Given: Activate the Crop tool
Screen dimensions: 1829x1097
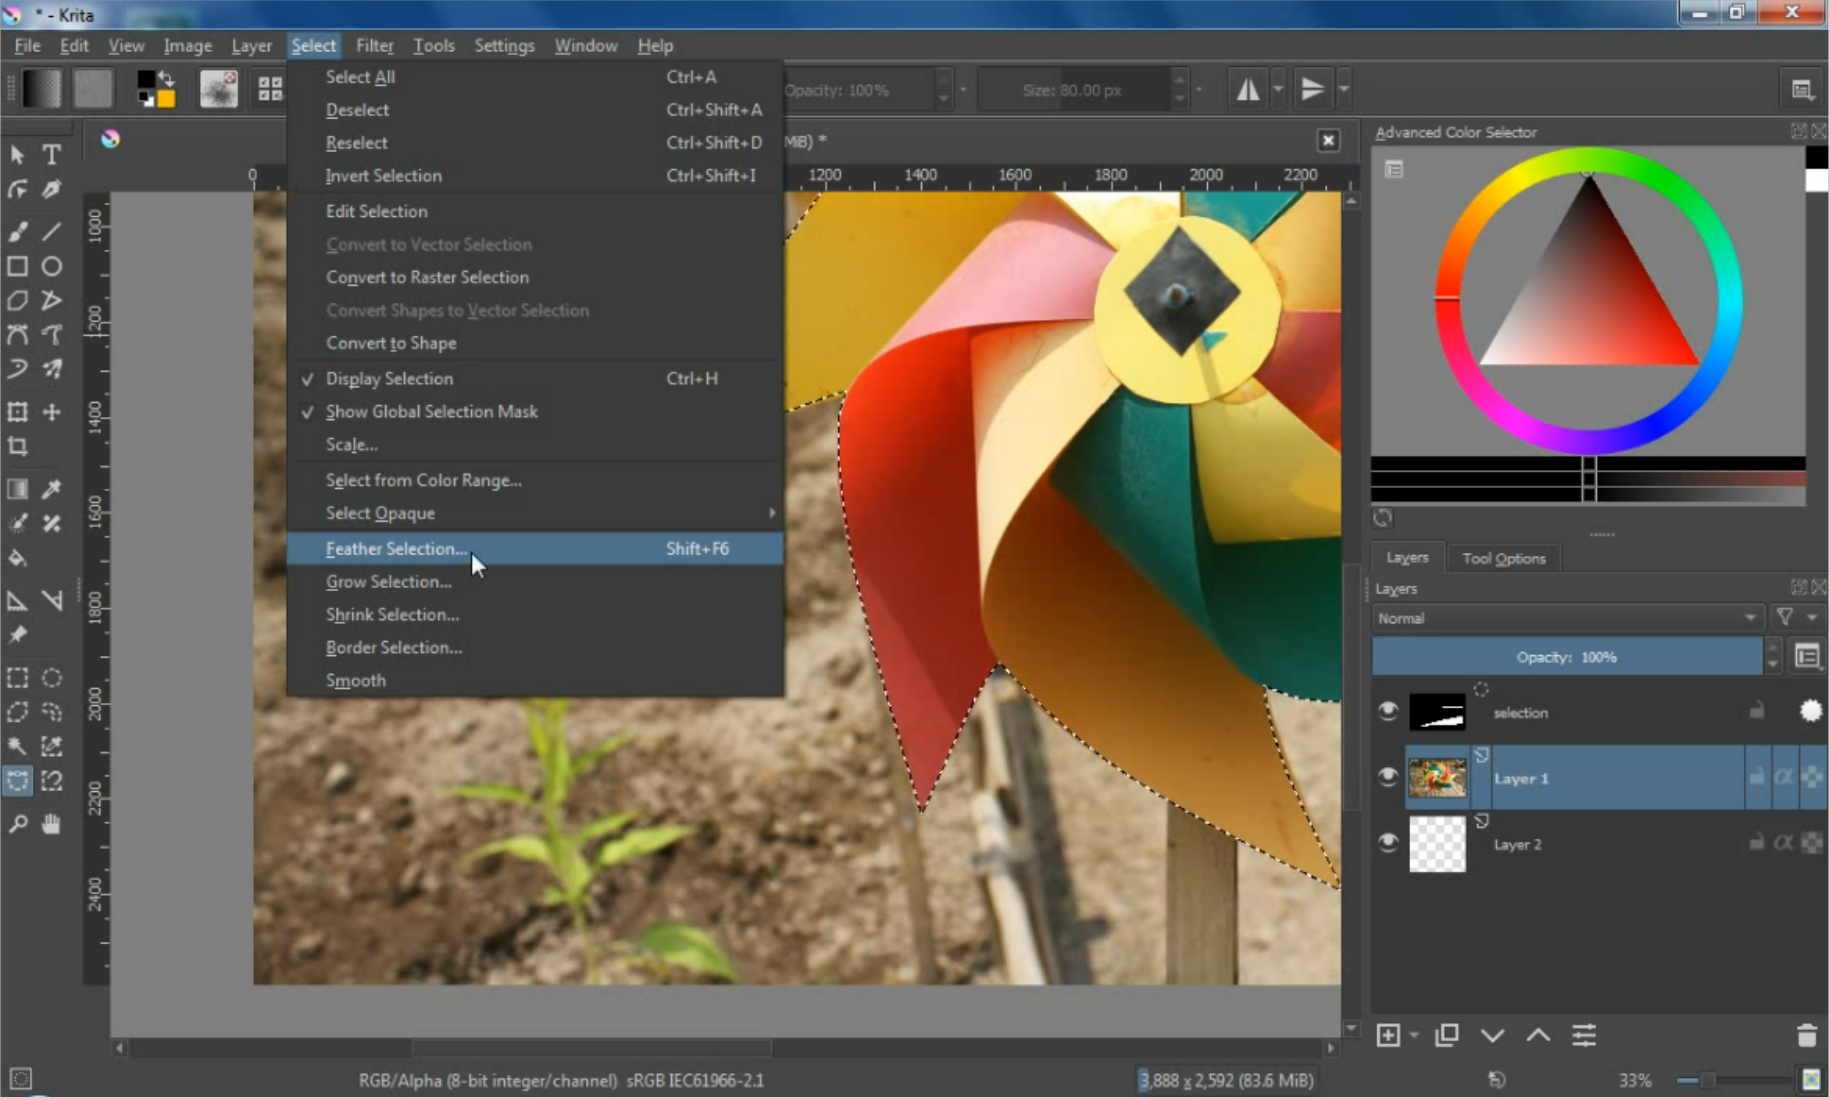Looking at the screenshot, I should (16, 447).
